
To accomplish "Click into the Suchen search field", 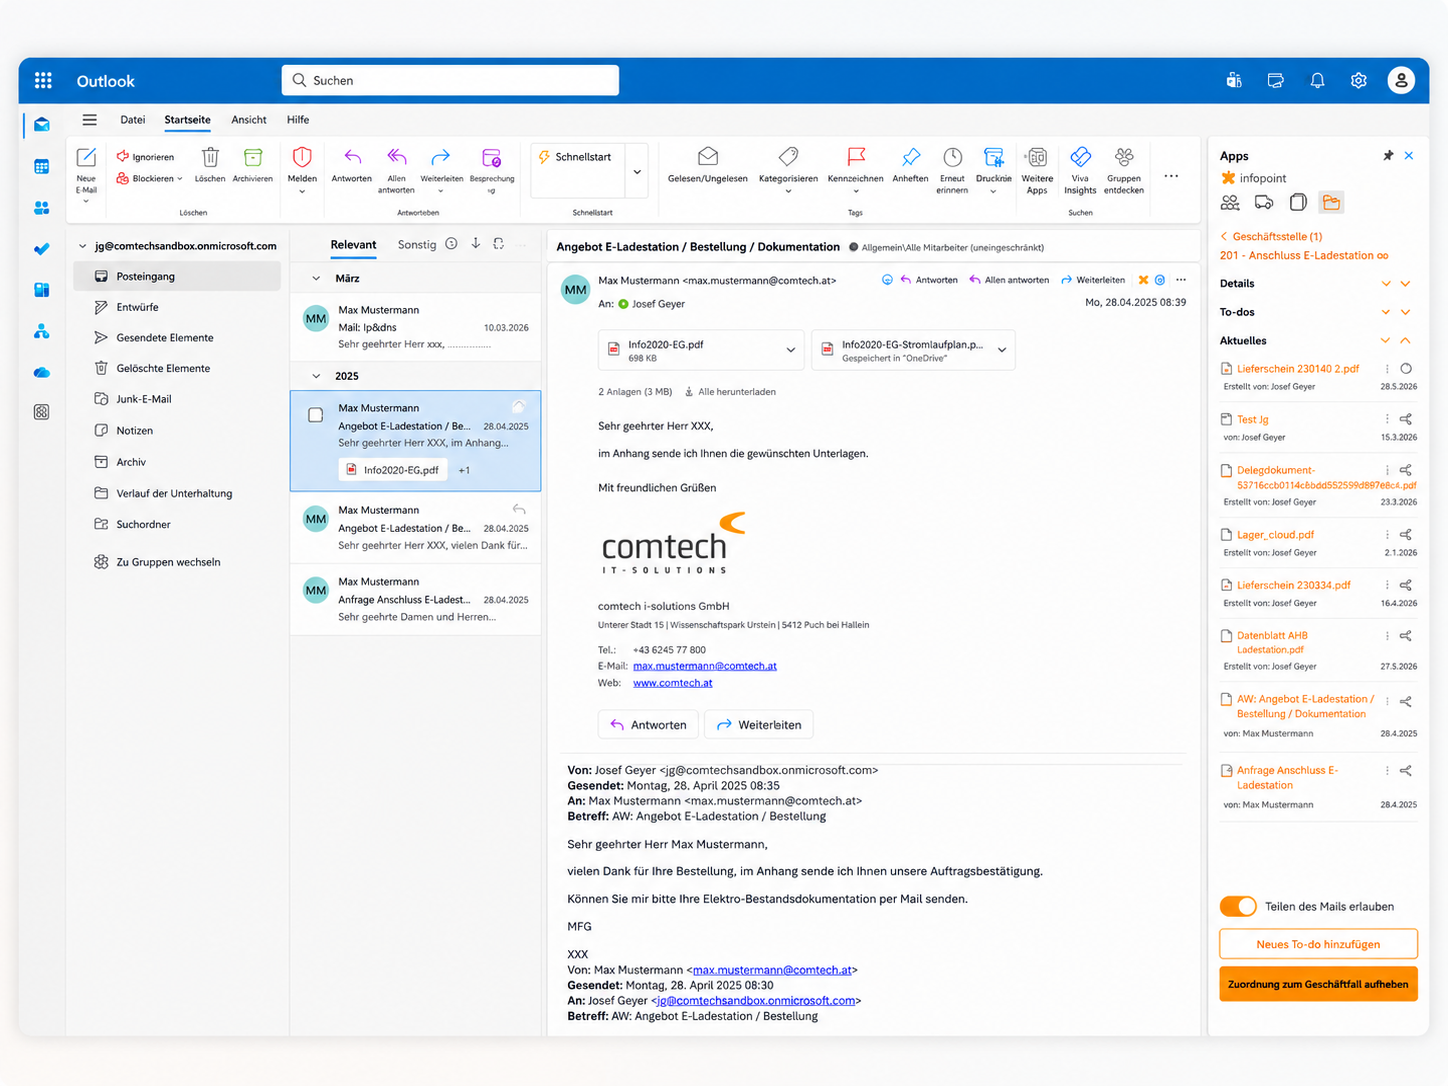I will pyautogui.click(x=450, y=81).
